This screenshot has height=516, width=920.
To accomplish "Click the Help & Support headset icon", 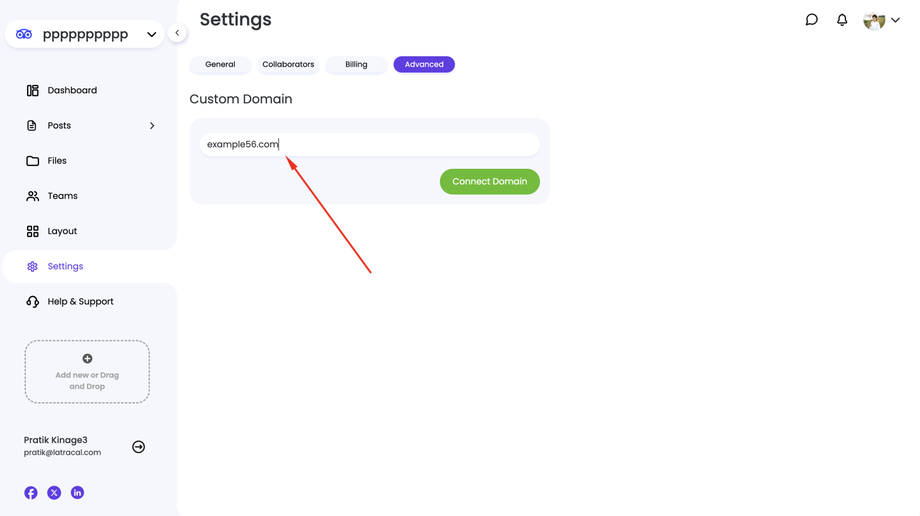I will pos(33,301).
